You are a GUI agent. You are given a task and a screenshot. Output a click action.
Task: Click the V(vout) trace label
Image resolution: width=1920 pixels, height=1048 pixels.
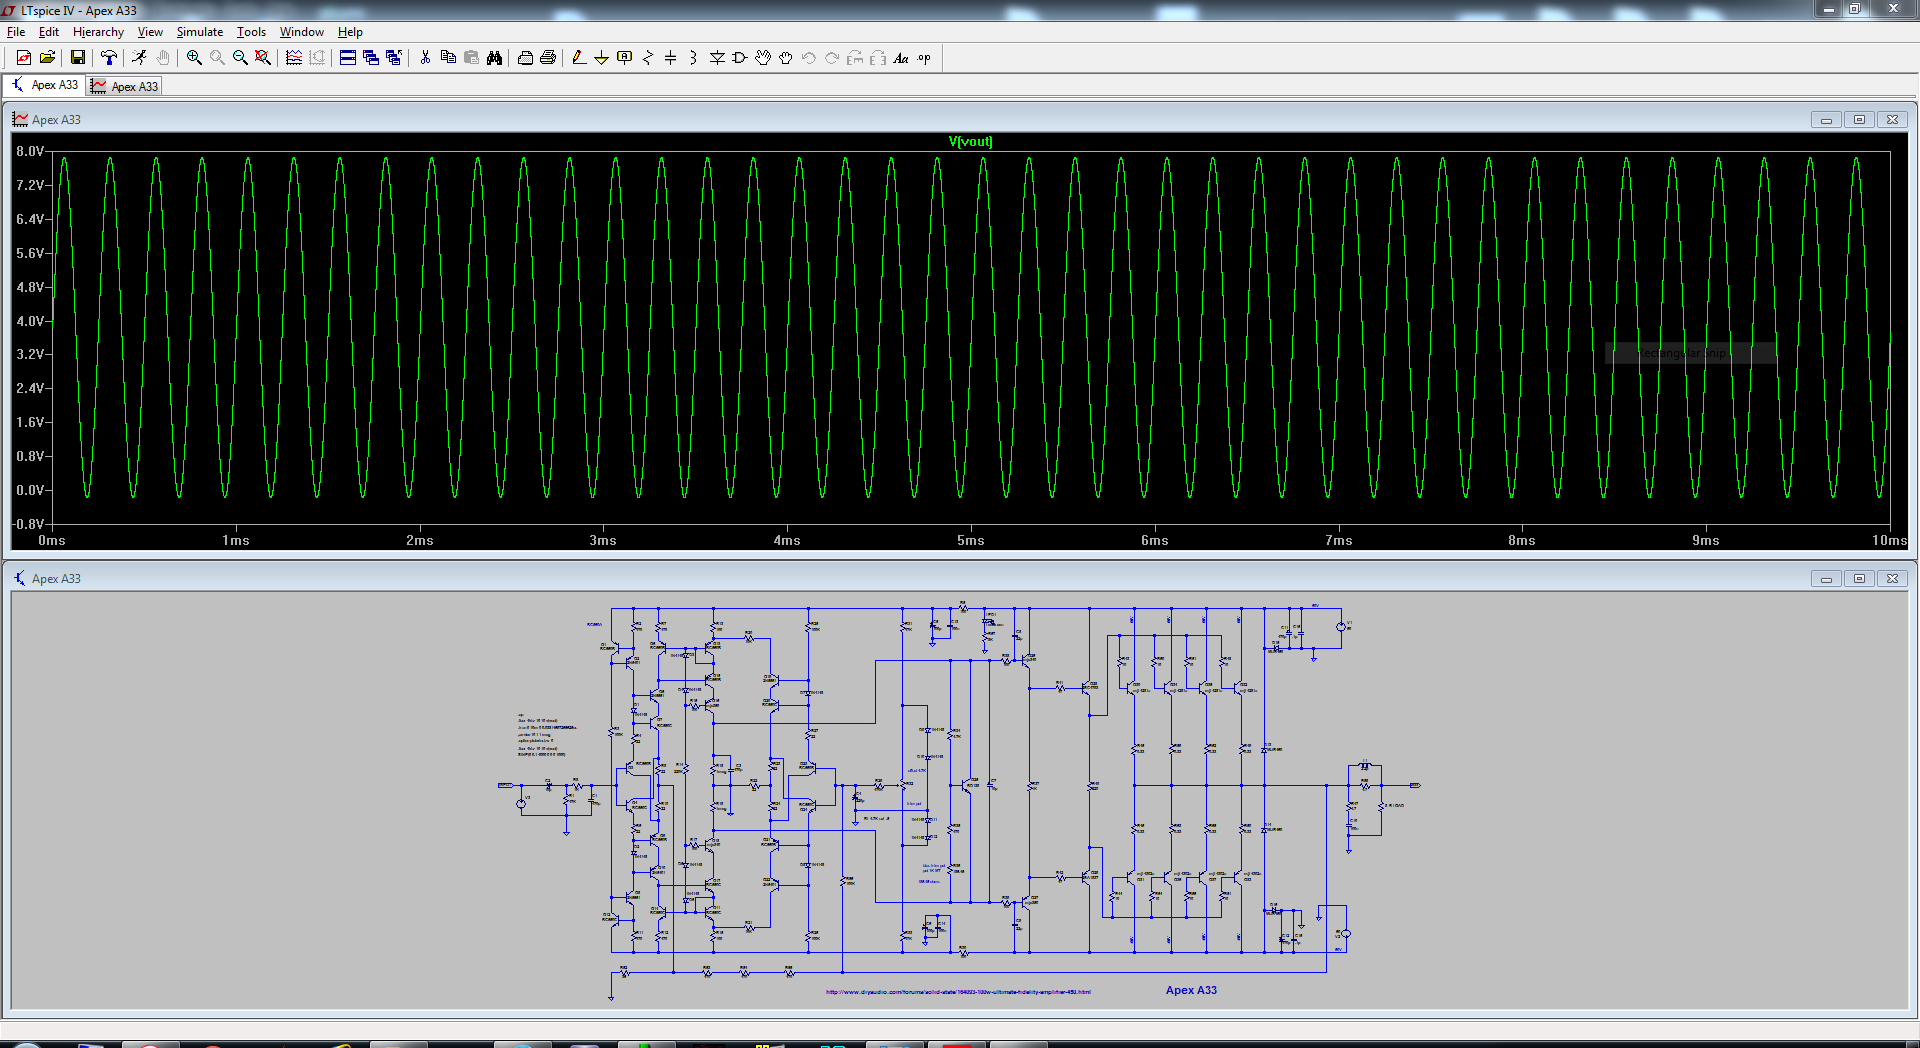[x=970, y=141]
